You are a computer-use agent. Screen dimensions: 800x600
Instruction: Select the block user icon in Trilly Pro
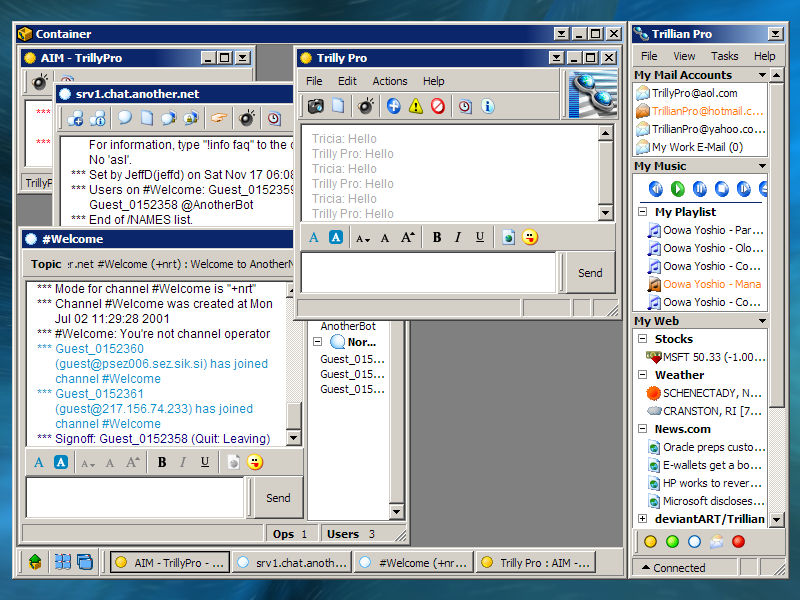pos(438,106)
